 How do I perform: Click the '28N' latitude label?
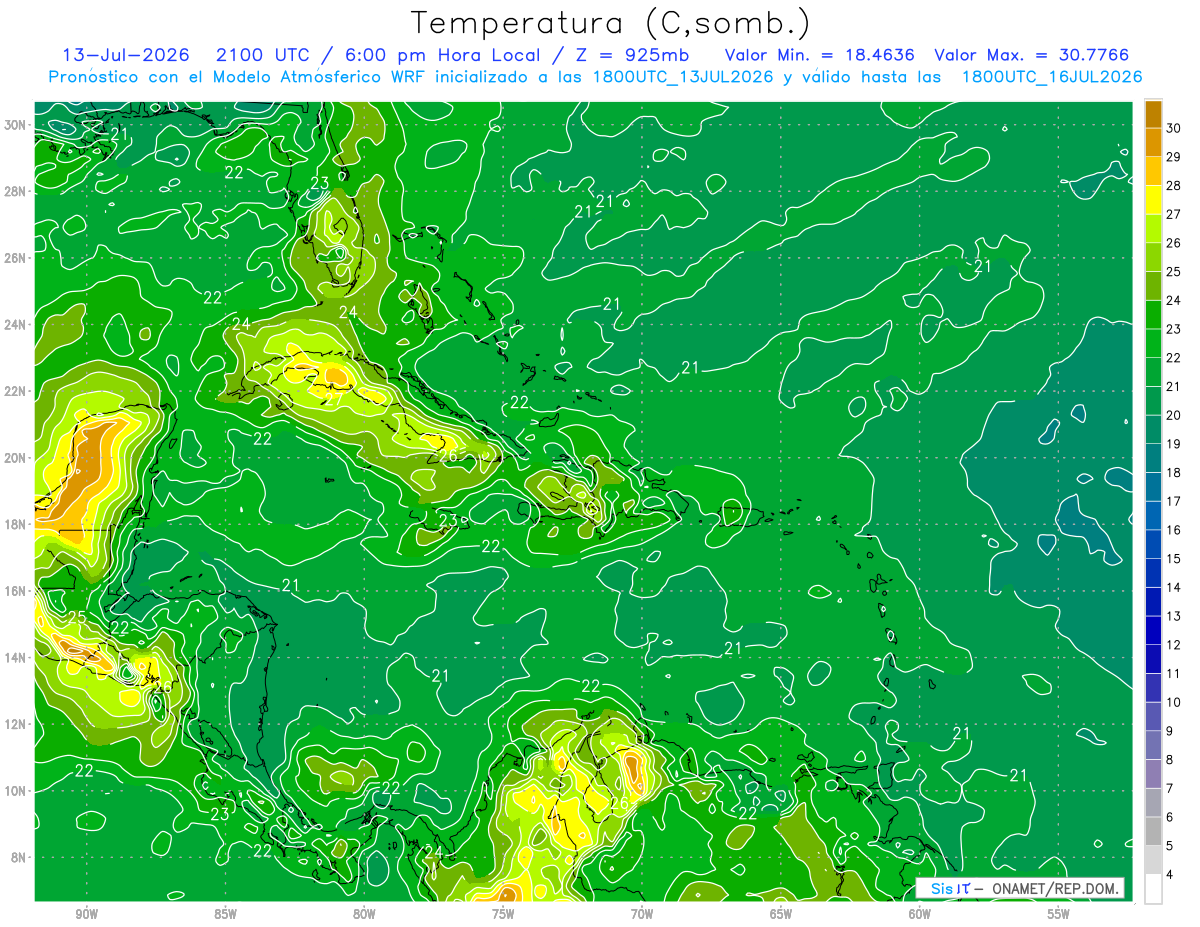tap(15, 191)
